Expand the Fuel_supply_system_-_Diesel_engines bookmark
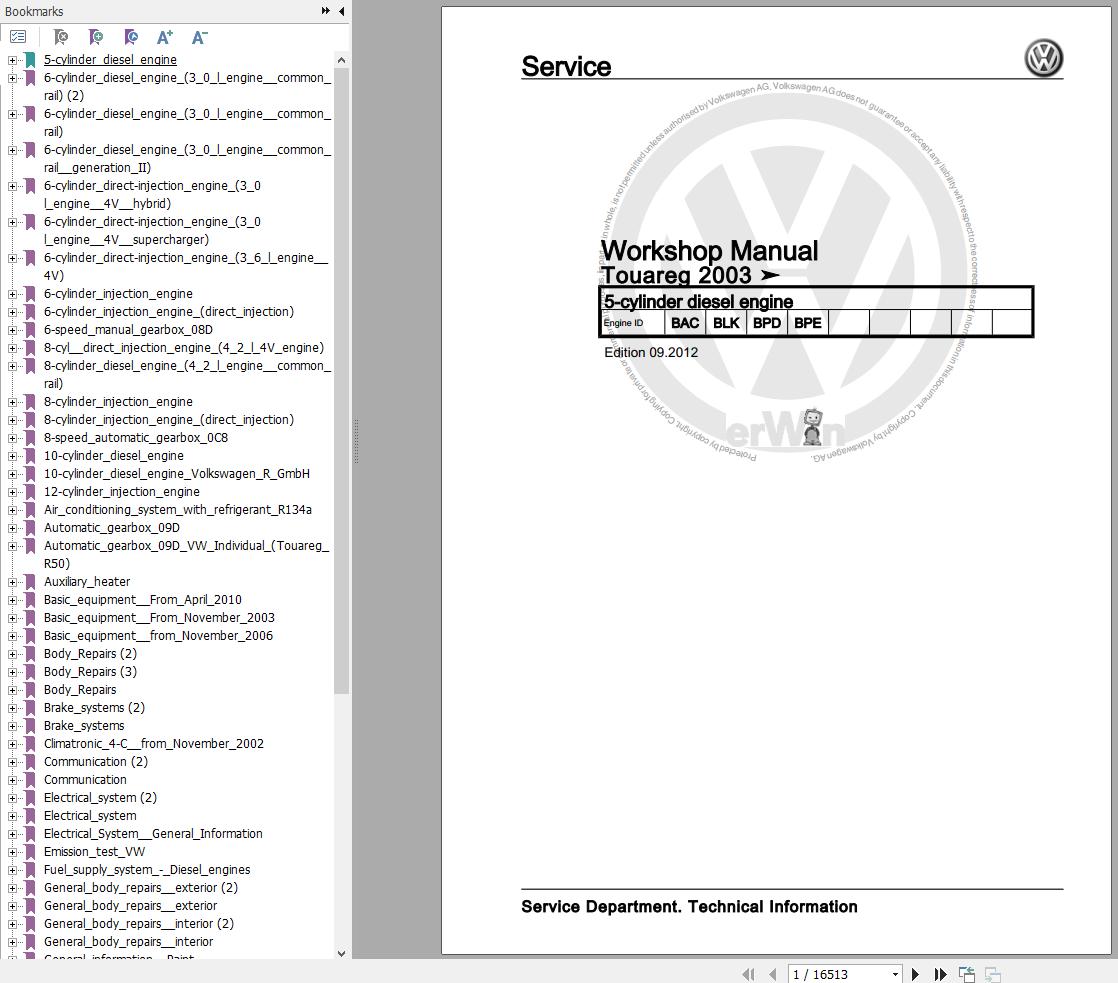 (12, 870)
